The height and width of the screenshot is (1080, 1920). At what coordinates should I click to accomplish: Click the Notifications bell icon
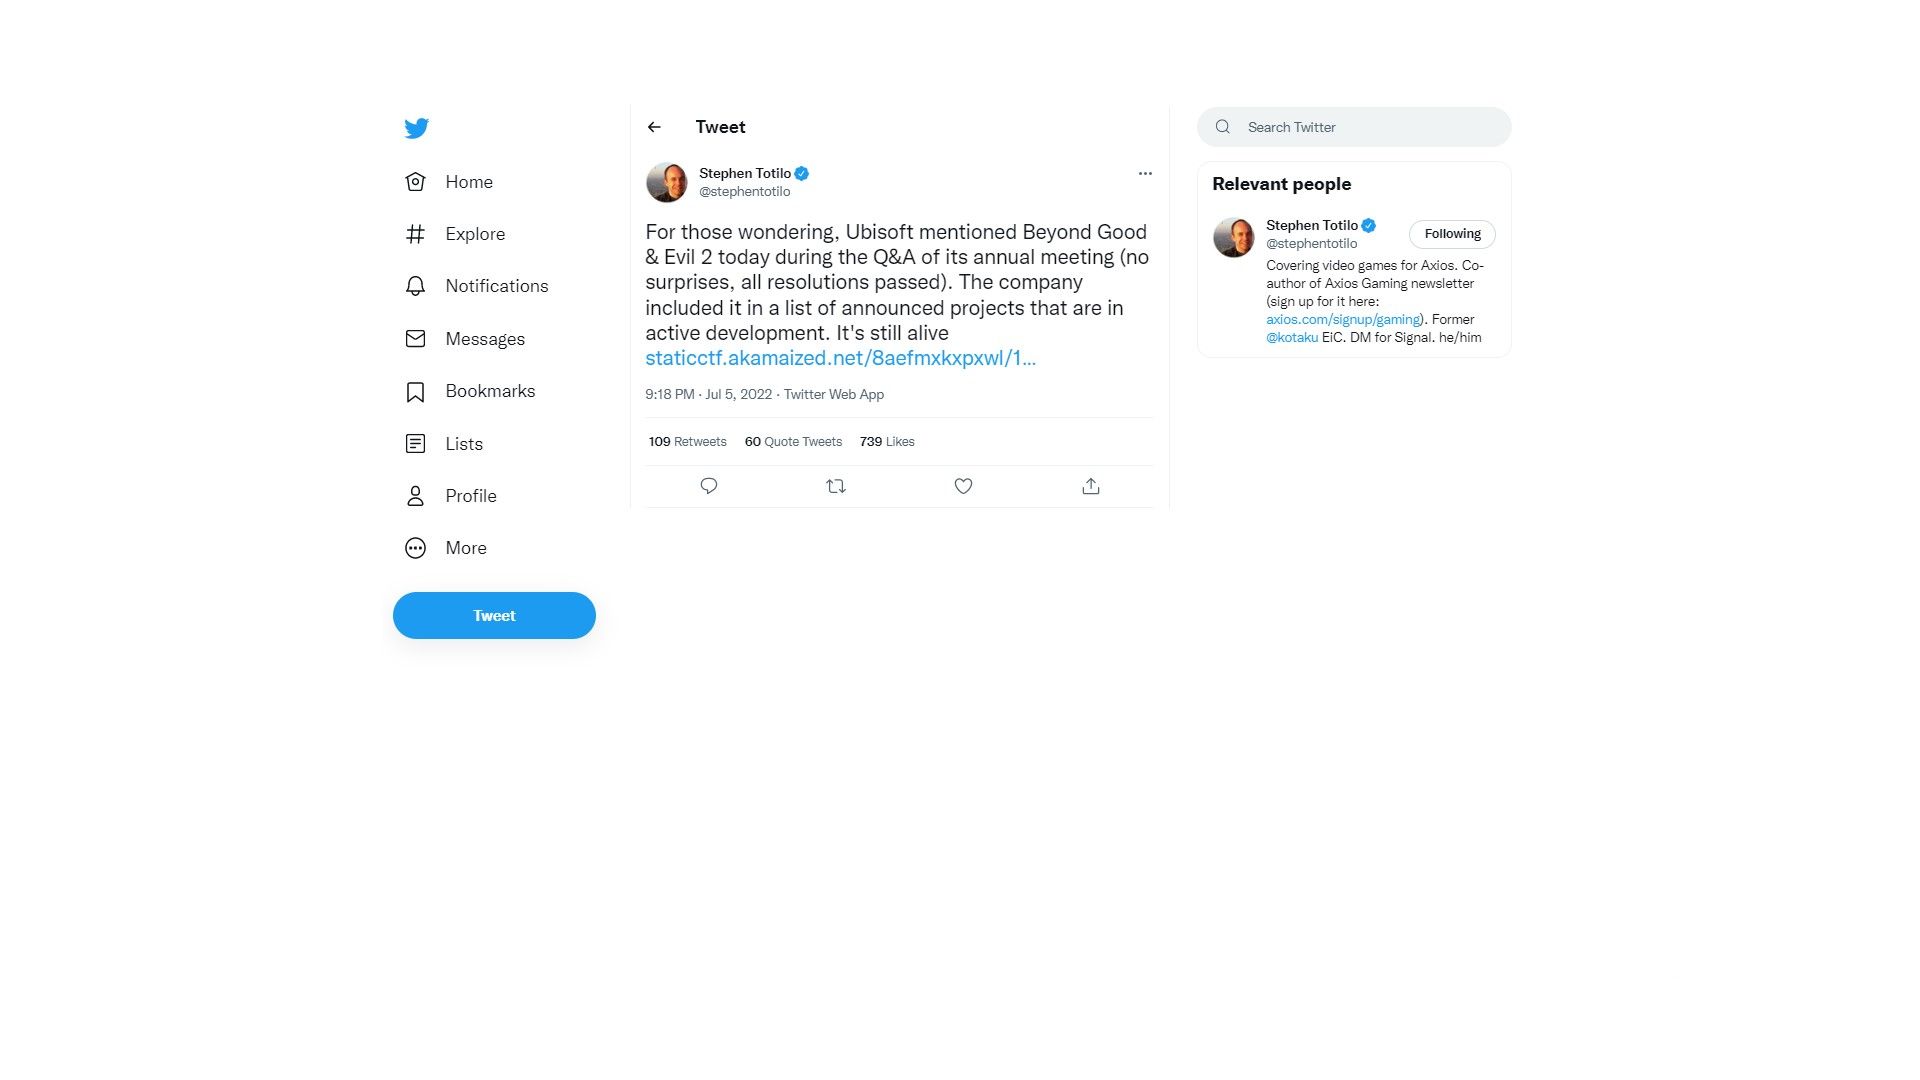(x=416, y=286)
